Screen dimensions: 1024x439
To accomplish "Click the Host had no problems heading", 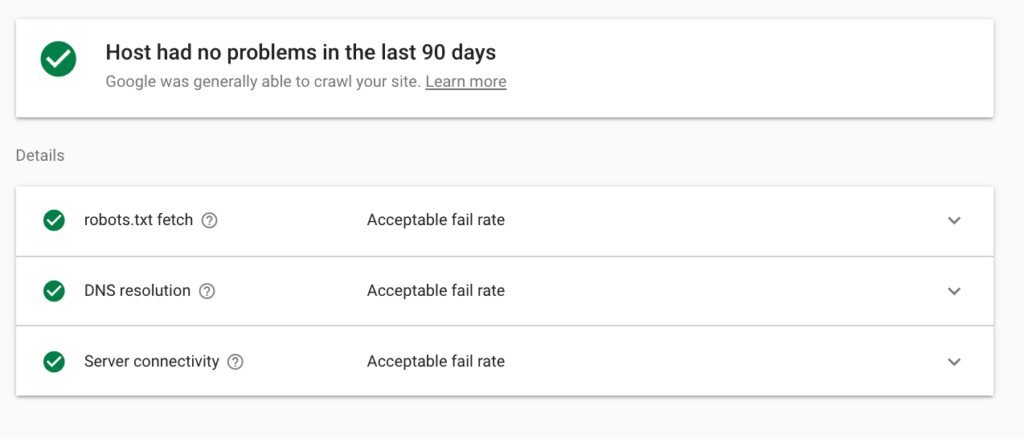I will 300,52.
